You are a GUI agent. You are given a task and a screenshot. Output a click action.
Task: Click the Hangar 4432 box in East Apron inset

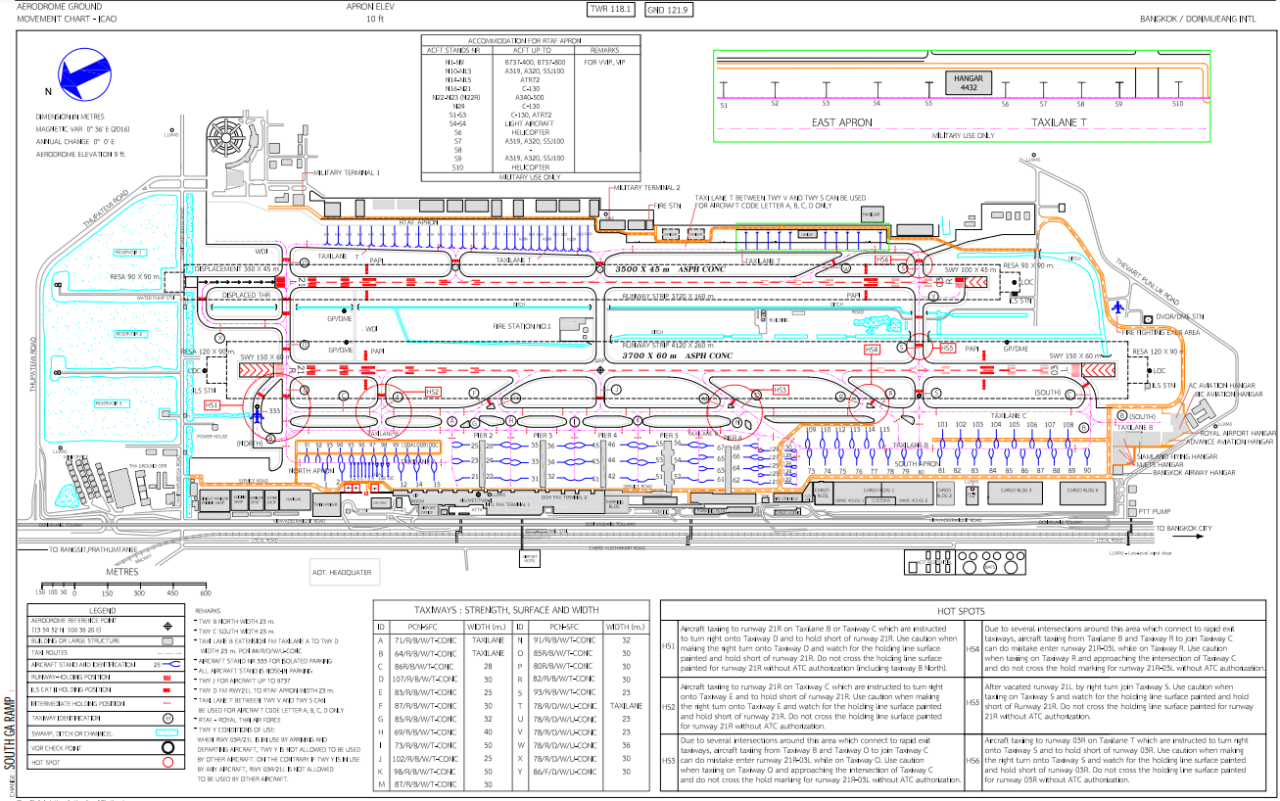pyautogui.click(x=968, y=82)
